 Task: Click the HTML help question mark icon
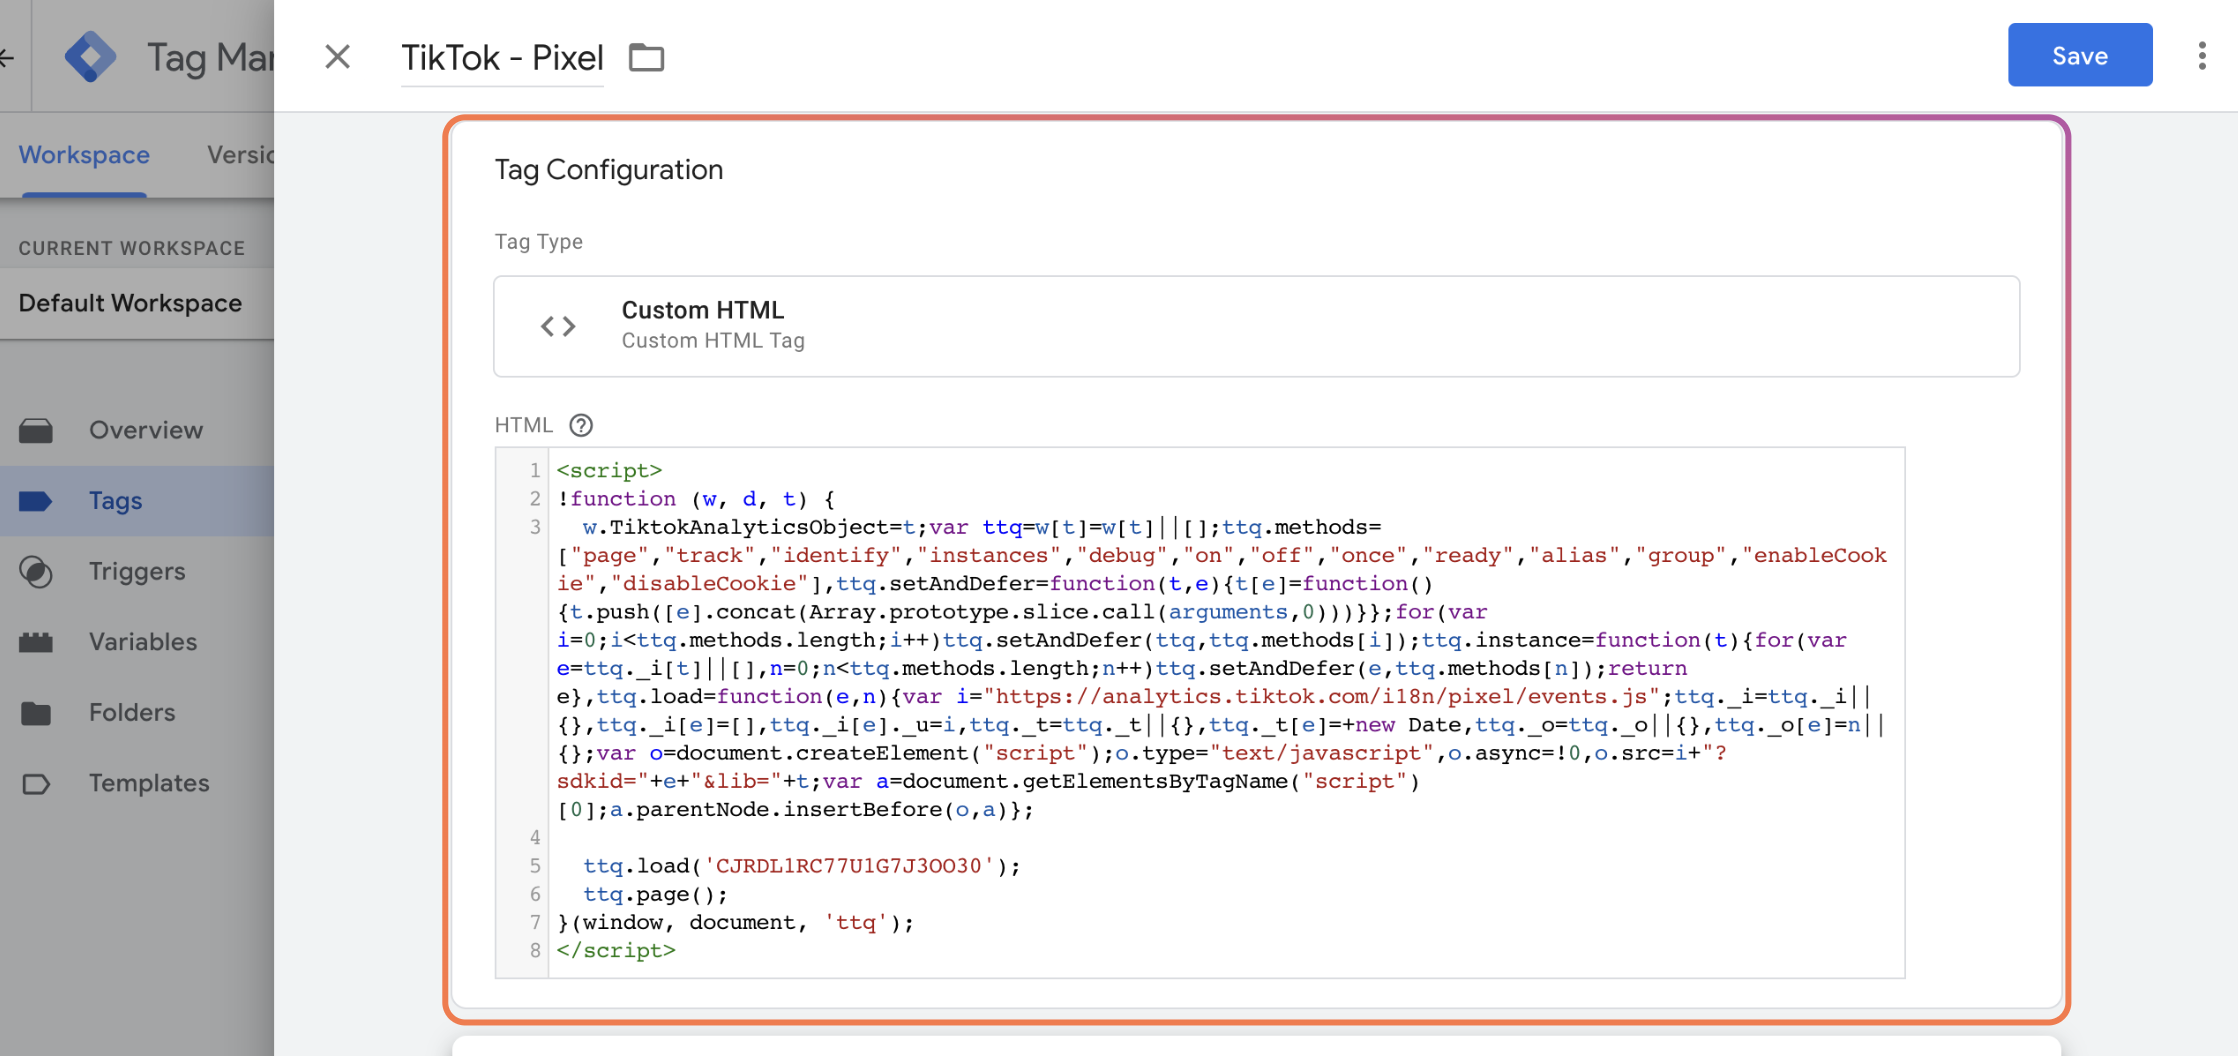tap(581, 425)
